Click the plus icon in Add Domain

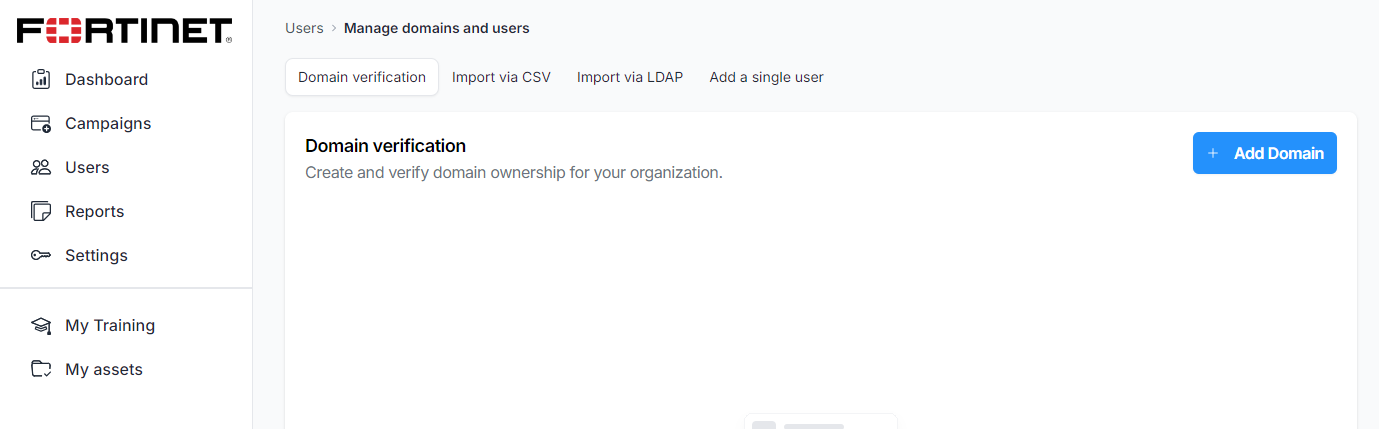[x=1213, y=153]
